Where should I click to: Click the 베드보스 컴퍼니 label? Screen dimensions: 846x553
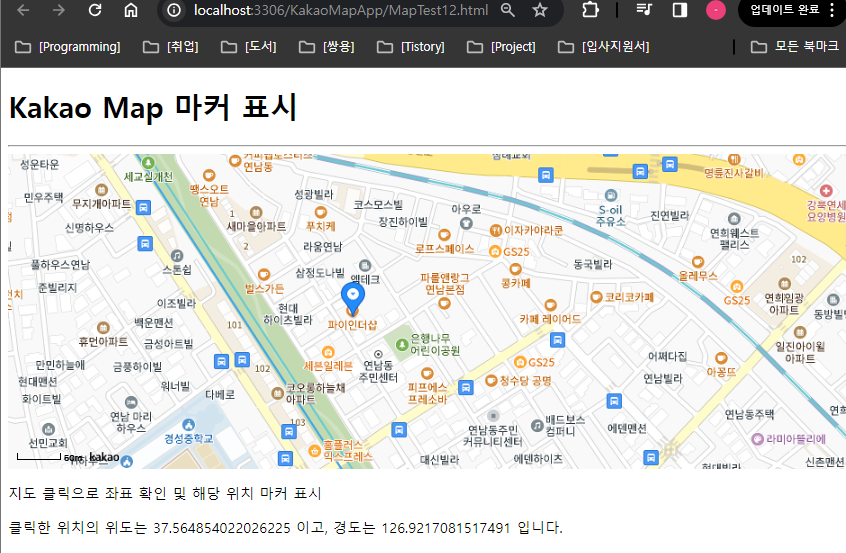pyautogui.click(x=565, y=426)
